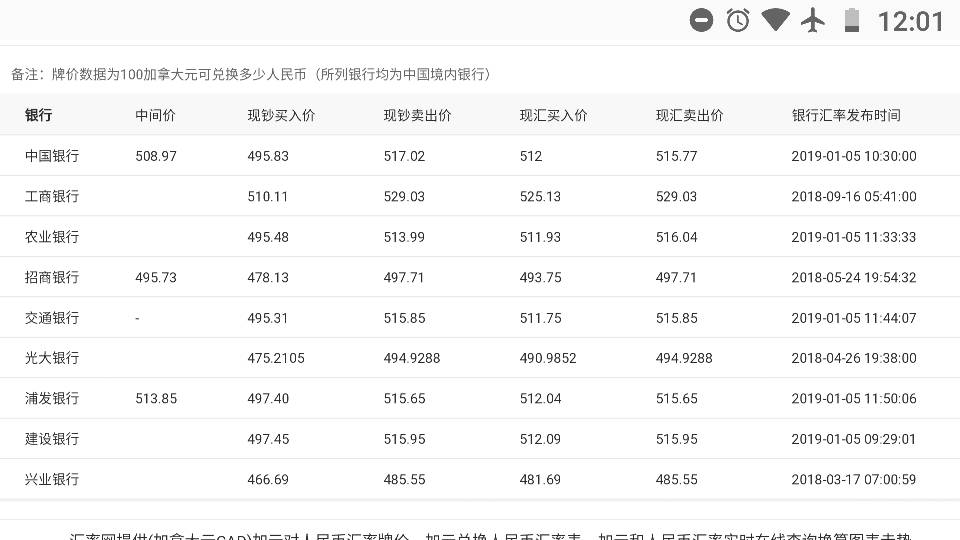Image resolution: width=960 pixels, height=540 pixels.
Task: Click 交通银行 cash buy price 495.31
Action: coord(268,318)
